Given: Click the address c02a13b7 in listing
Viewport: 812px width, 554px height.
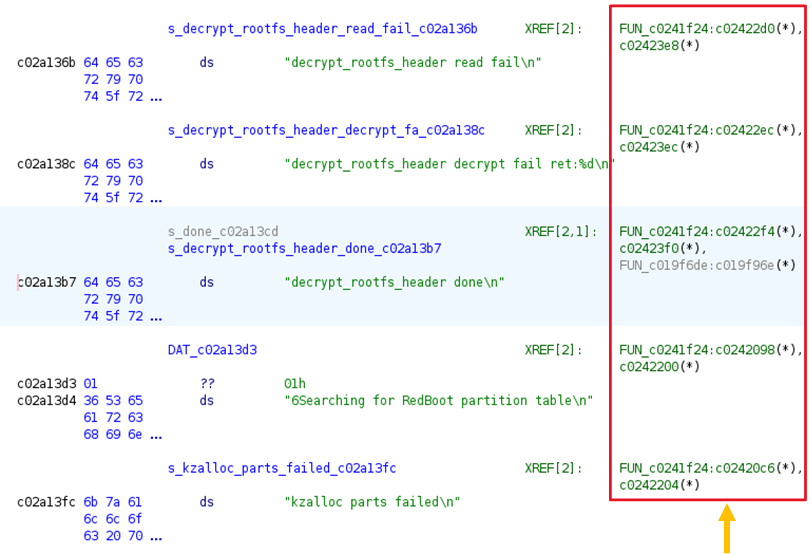Looking at the screenshot, I should 46,282.
